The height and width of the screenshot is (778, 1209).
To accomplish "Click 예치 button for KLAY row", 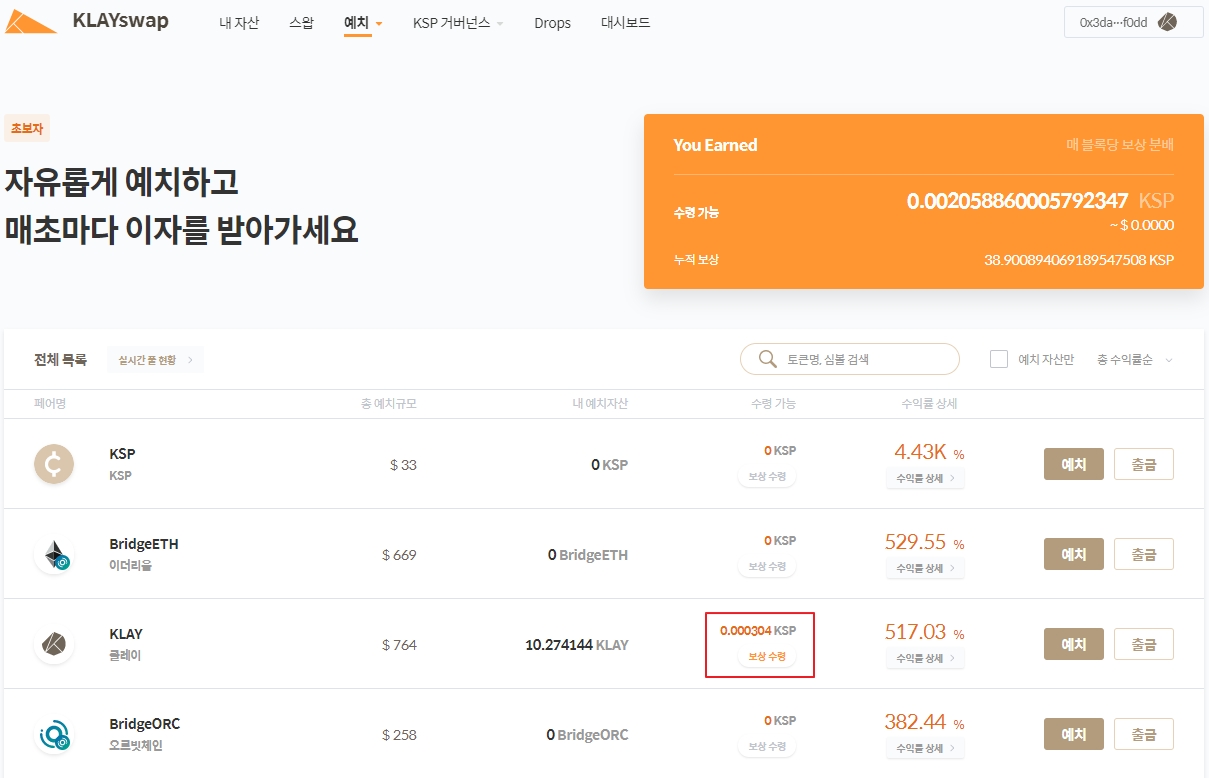I will click(1073, 644).
